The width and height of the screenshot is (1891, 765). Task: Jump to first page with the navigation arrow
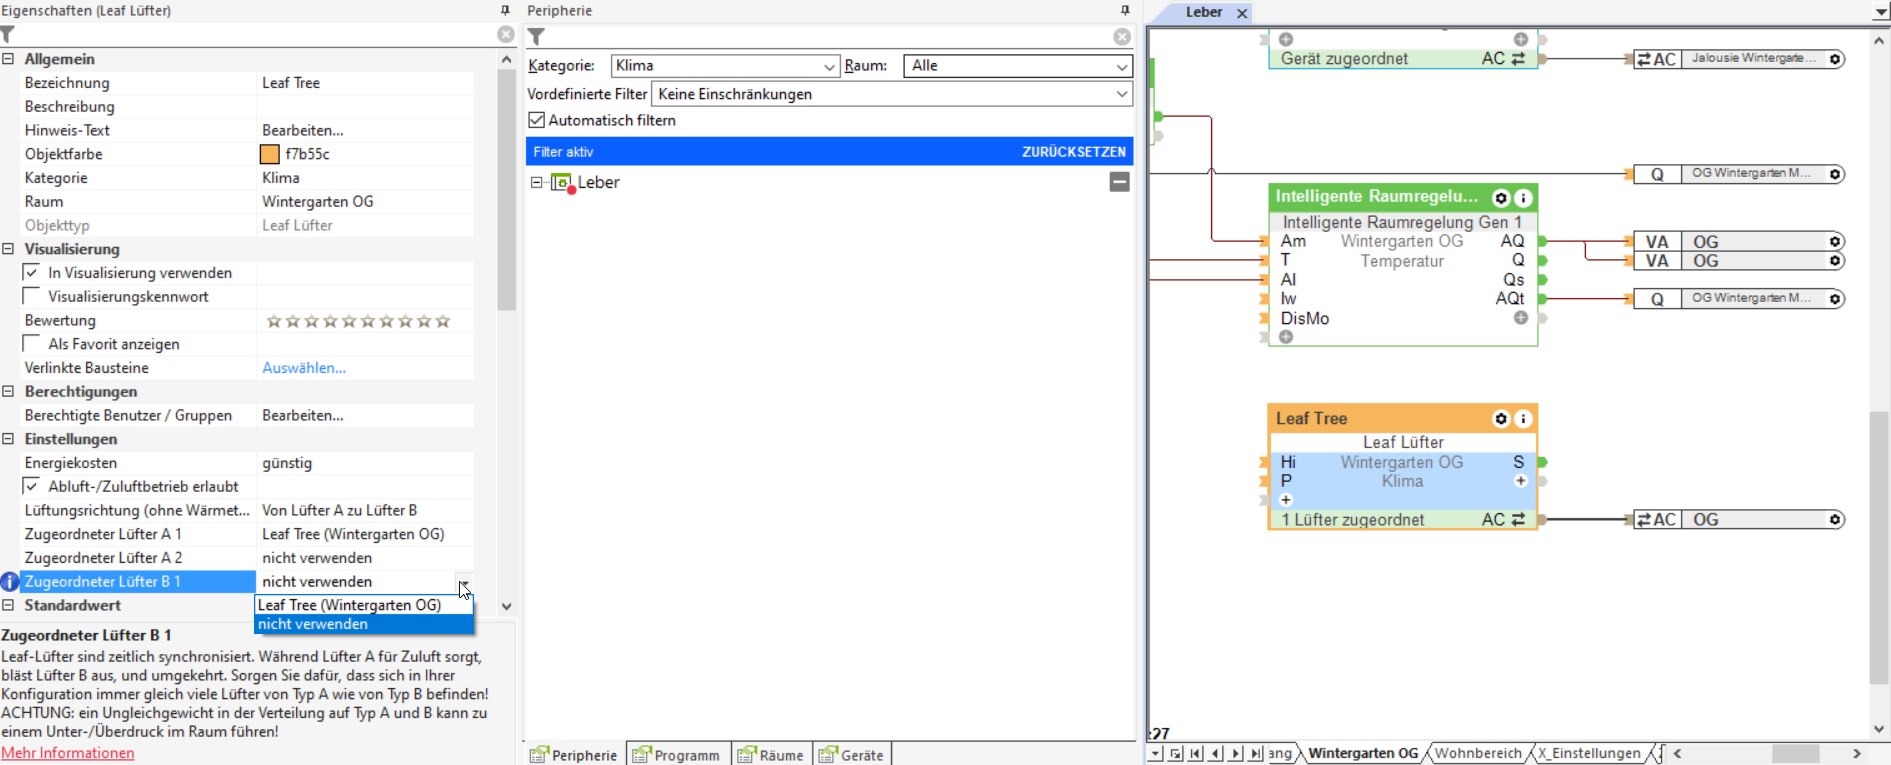pos(1196,754)
